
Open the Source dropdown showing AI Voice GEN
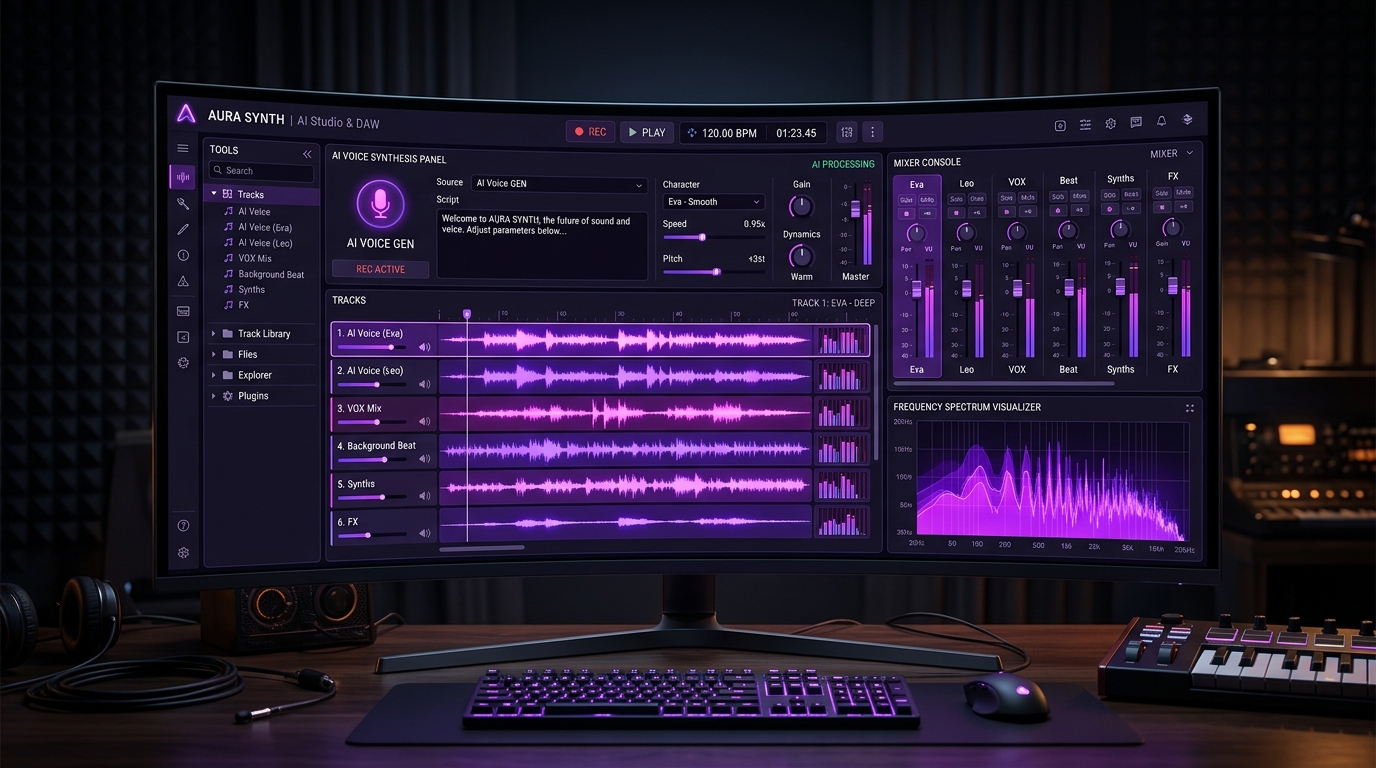click(x=559, y=184)
